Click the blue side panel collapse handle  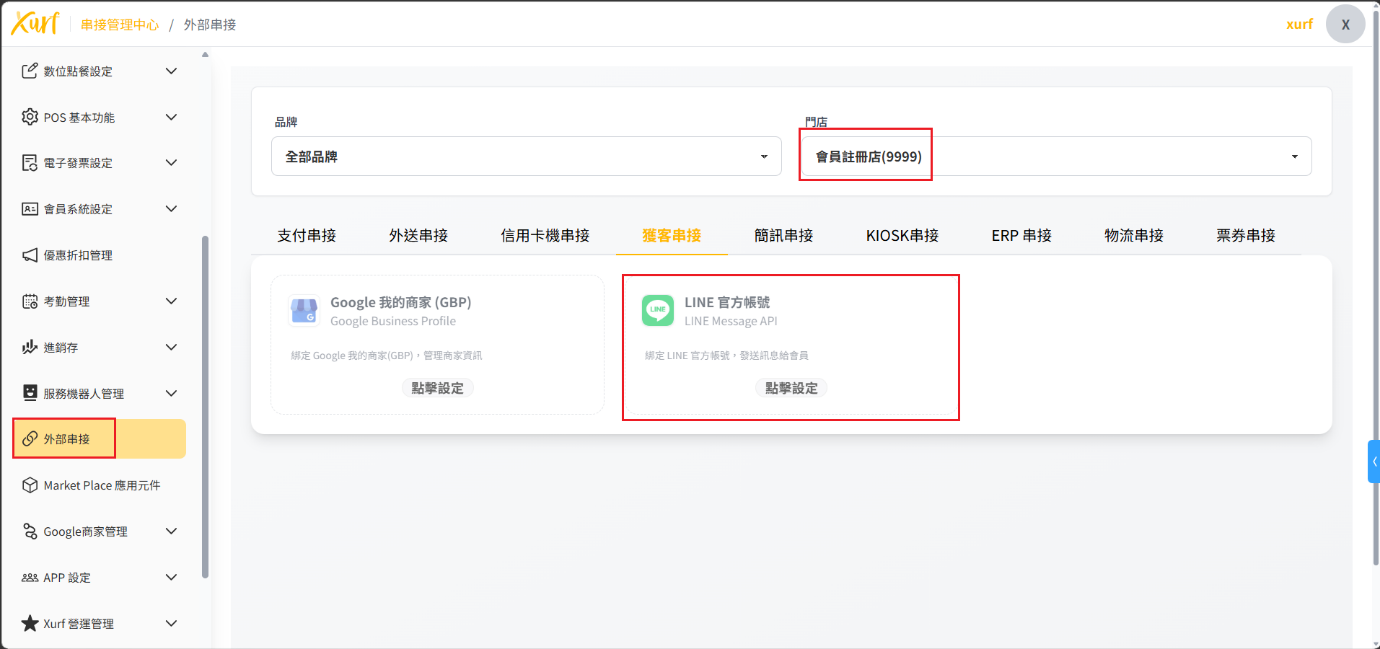[1374, 461]
